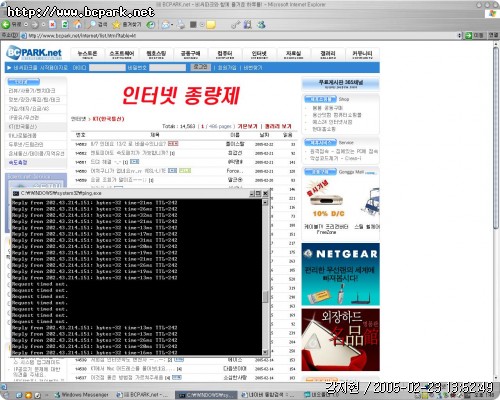Open the 웹호스팅 site tab
Image resolution: width=500 pixels, height=400 pixels.
[156, 54]
